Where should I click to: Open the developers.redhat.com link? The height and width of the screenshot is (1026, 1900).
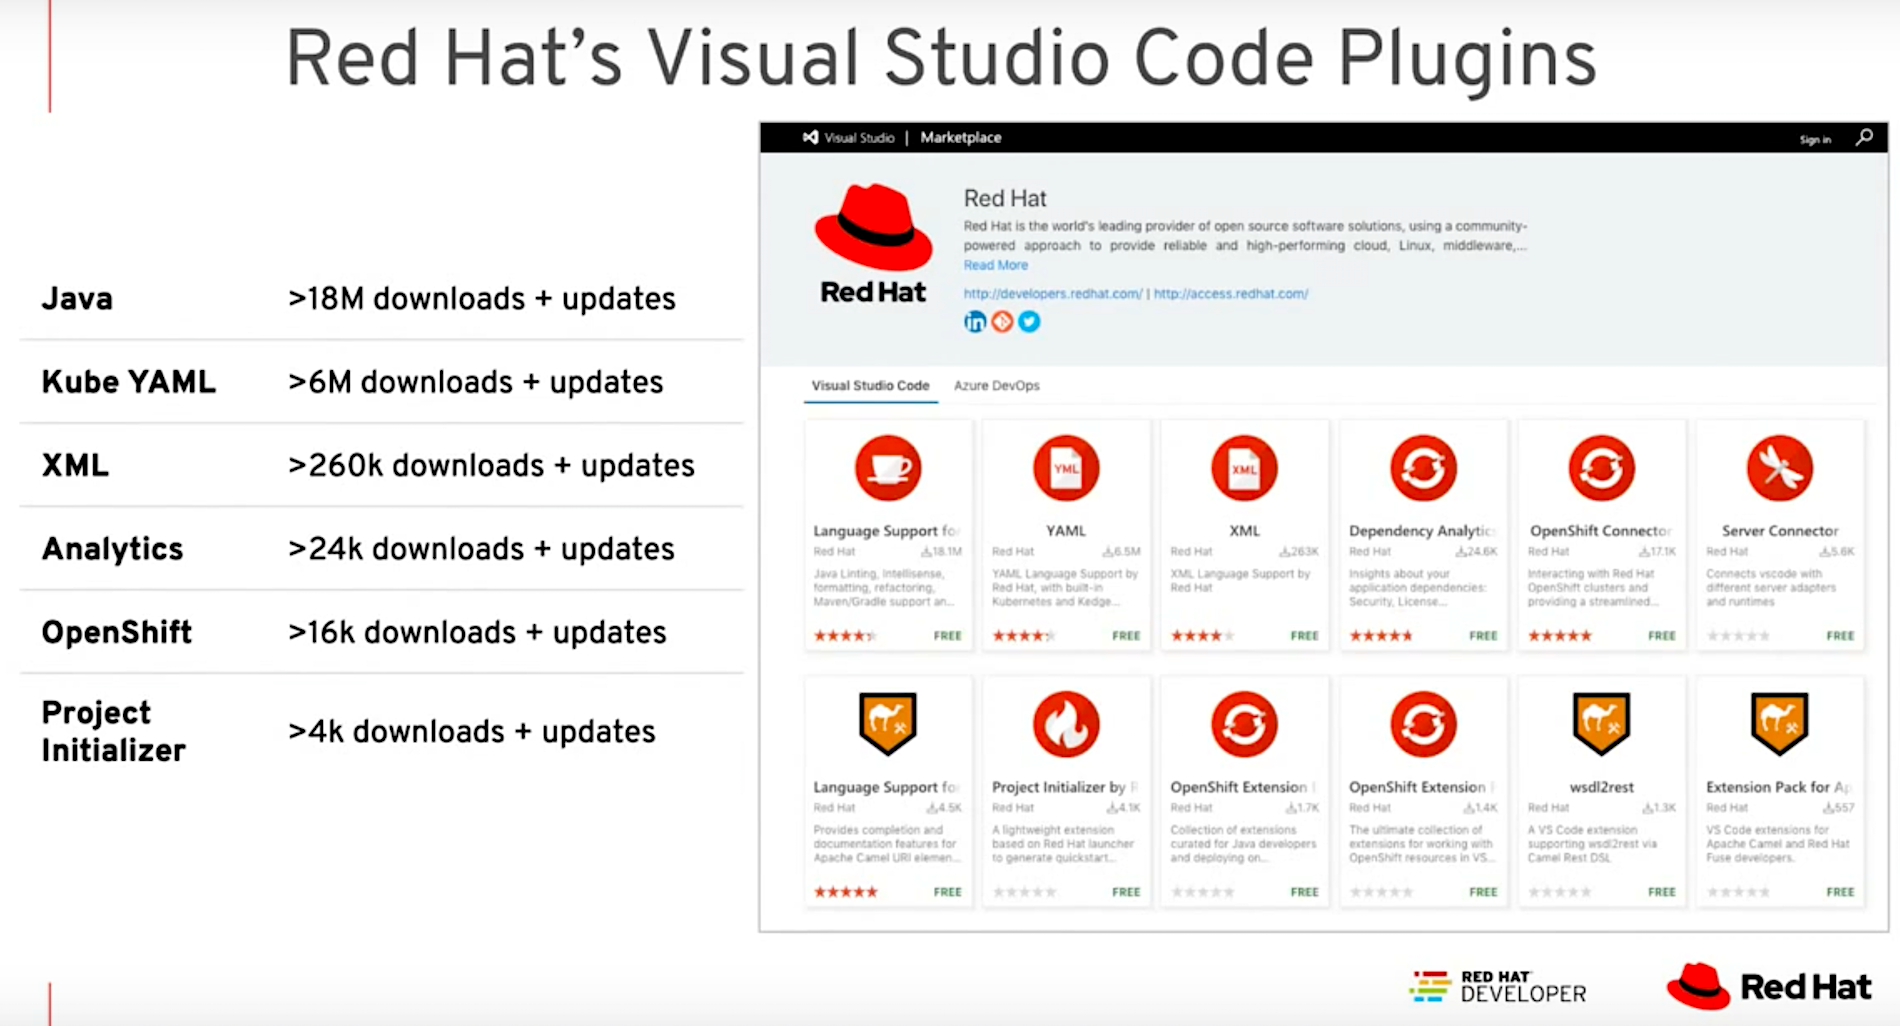pyautogui.click(x=1052, y=294)
